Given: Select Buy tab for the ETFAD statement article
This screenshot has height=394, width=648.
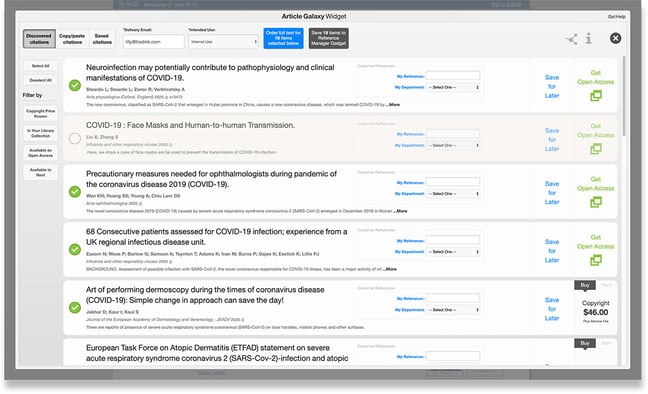Looking at the screenshot, I should [x=585, y=344].
